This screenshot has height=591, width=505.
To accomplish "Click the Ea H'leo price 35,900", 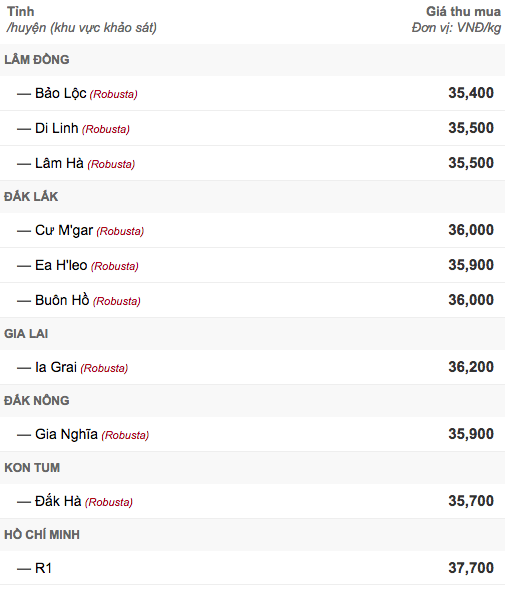I will (x=471, y=265).
